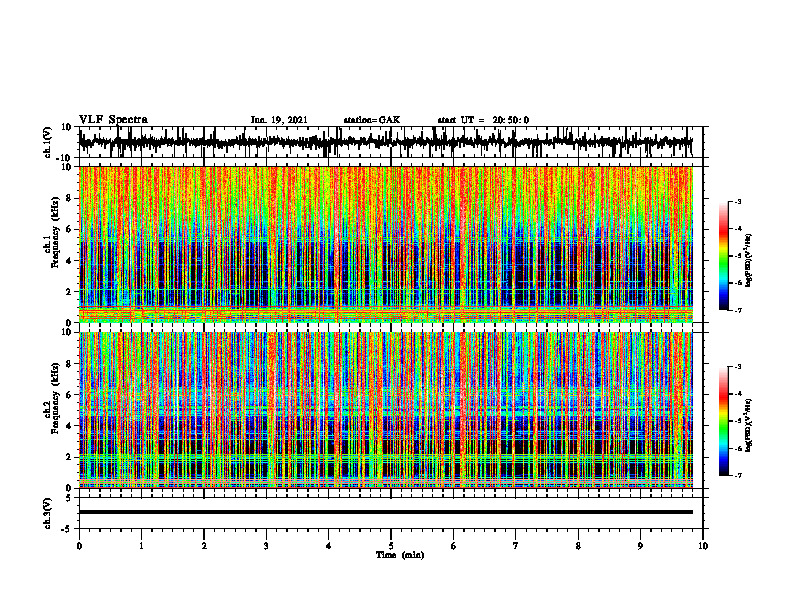Screen dimensions: 792x612
Task: Click time axis tick label 5
Action: (391, 546)
